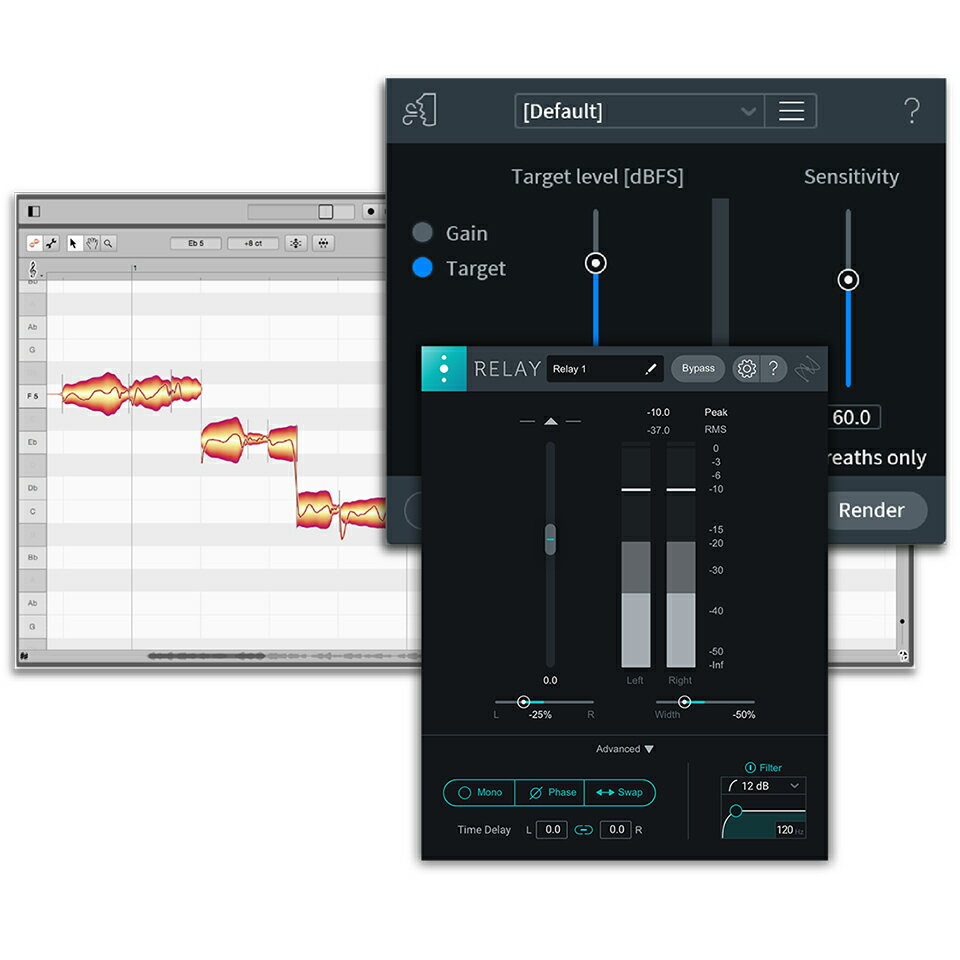Open the Breath Control help question mark
Screen dimensions: 960x960
tap(912, 111)
